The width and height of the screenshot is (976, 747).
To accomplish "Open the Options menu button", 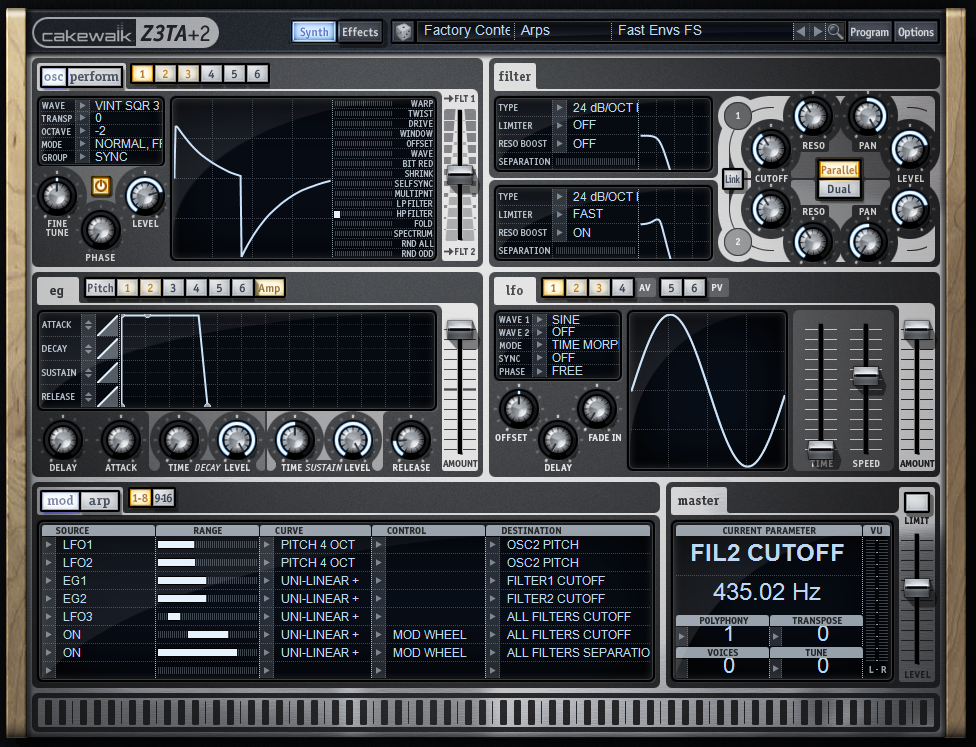I will (916, 32).
